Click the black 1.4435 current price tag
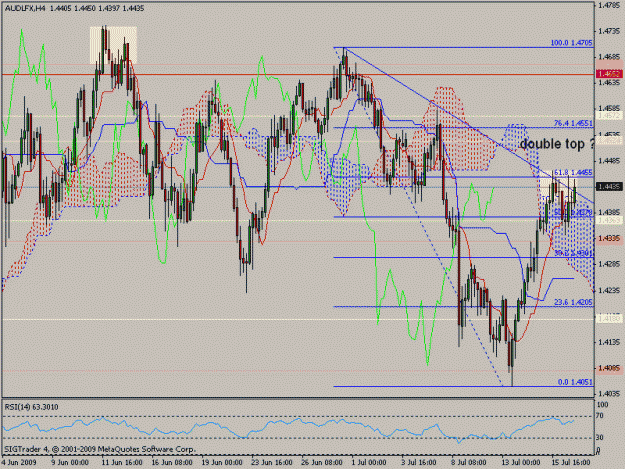 [609, 186]
